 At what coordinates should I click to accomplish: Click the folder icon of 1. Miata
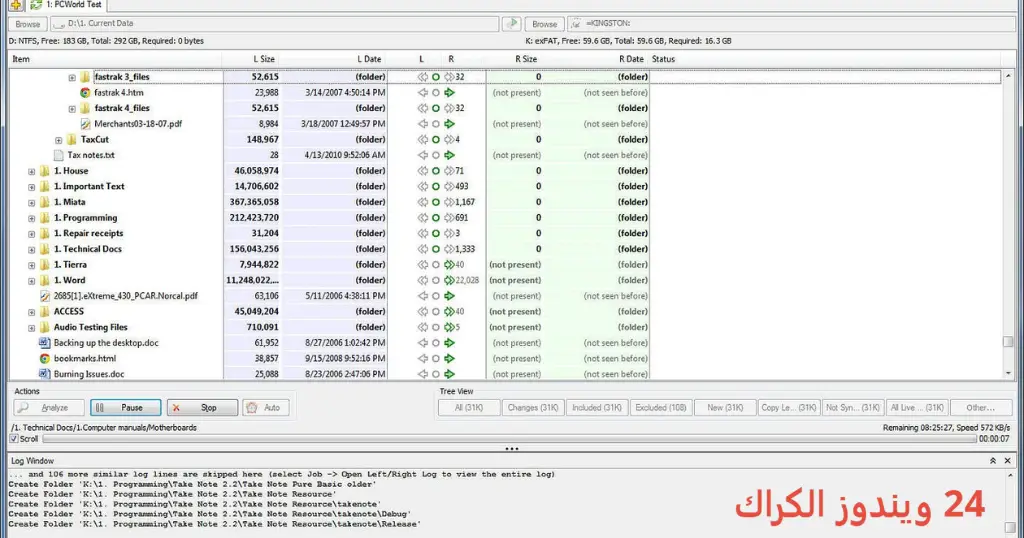44,202
